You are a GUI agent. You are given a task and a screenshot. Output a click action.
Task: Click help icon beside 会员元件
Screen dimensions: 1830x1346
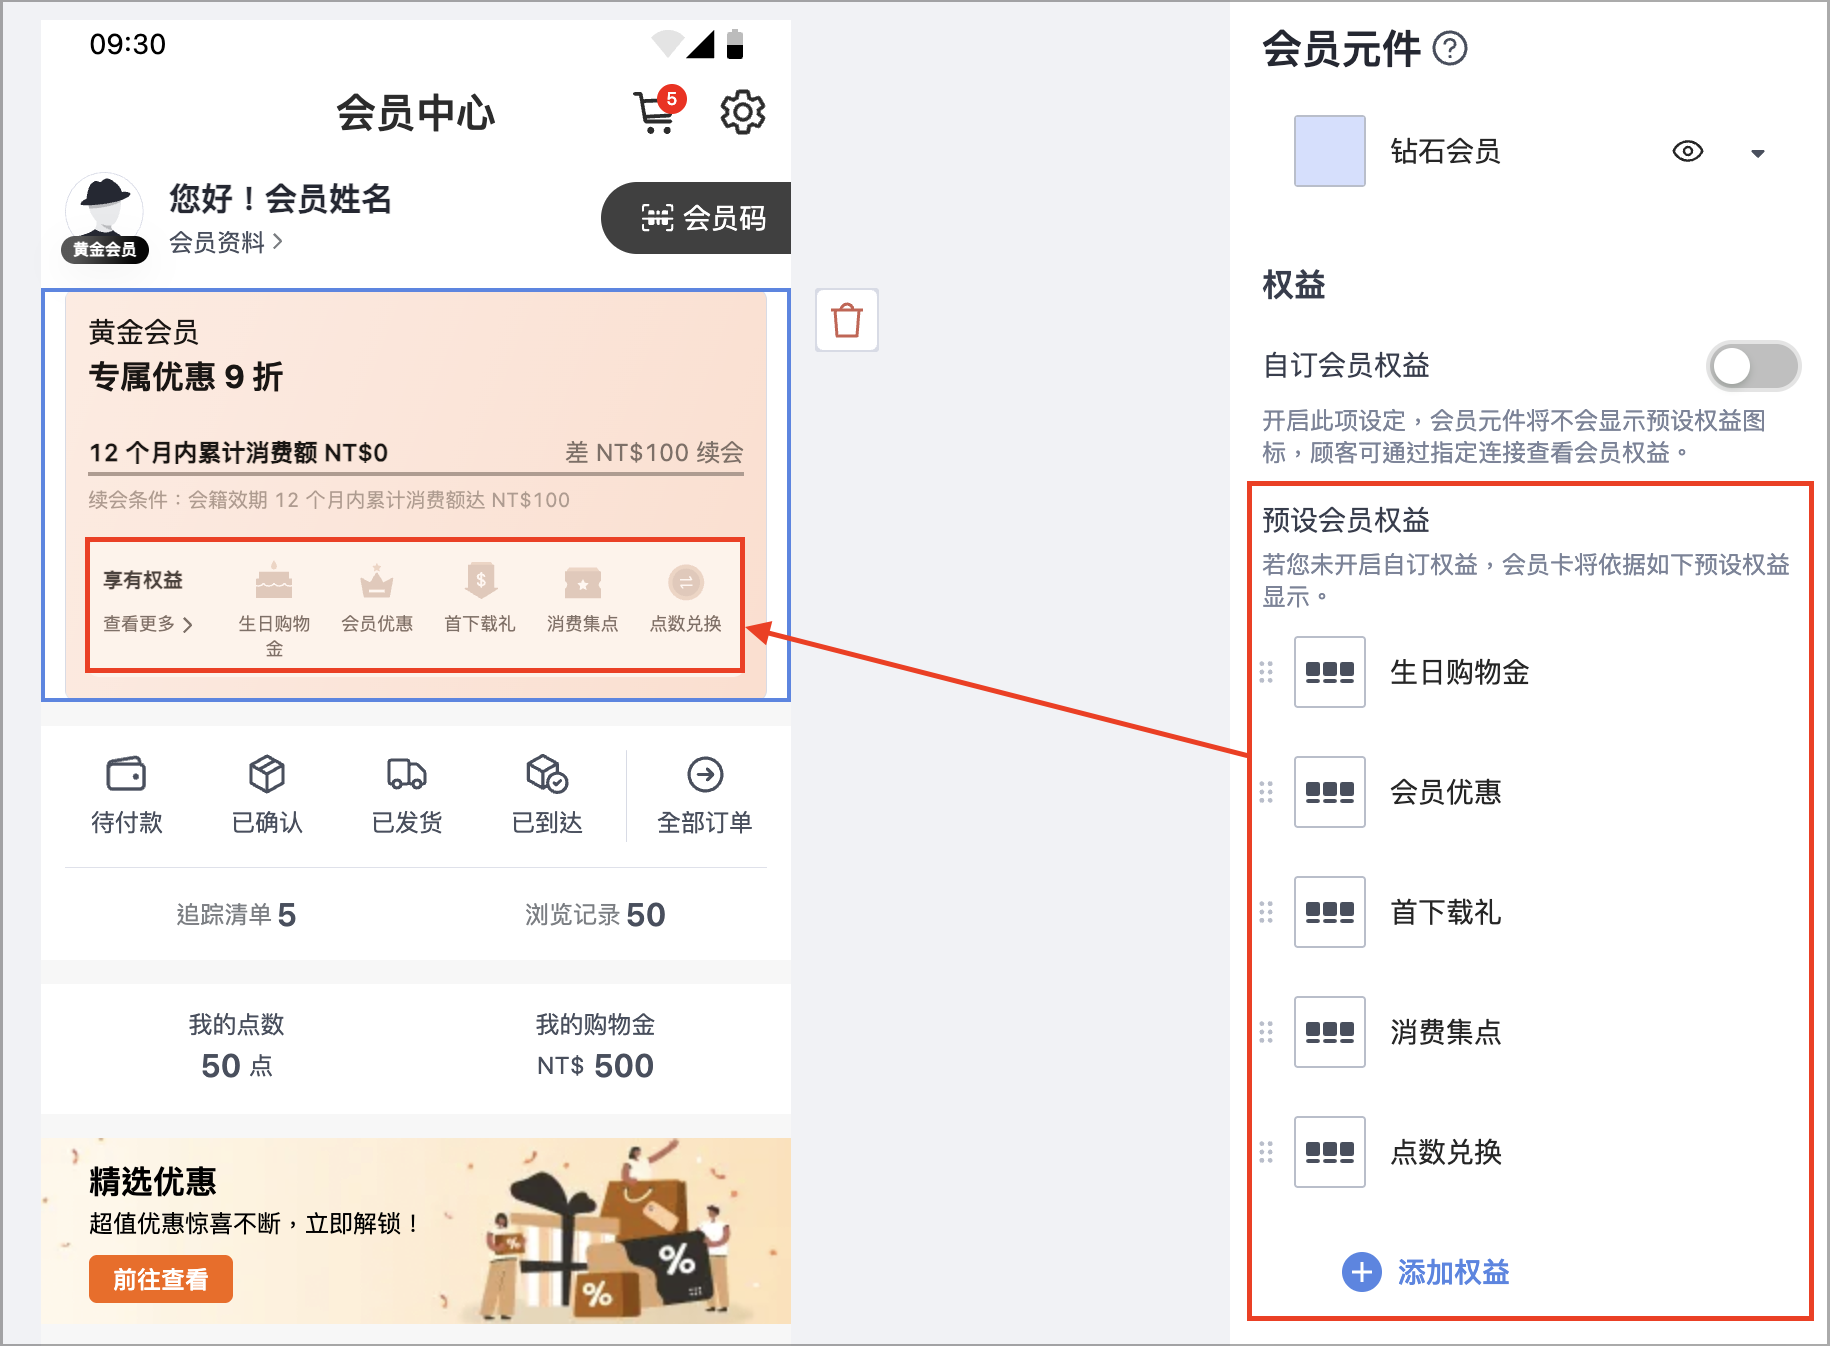1450,48
